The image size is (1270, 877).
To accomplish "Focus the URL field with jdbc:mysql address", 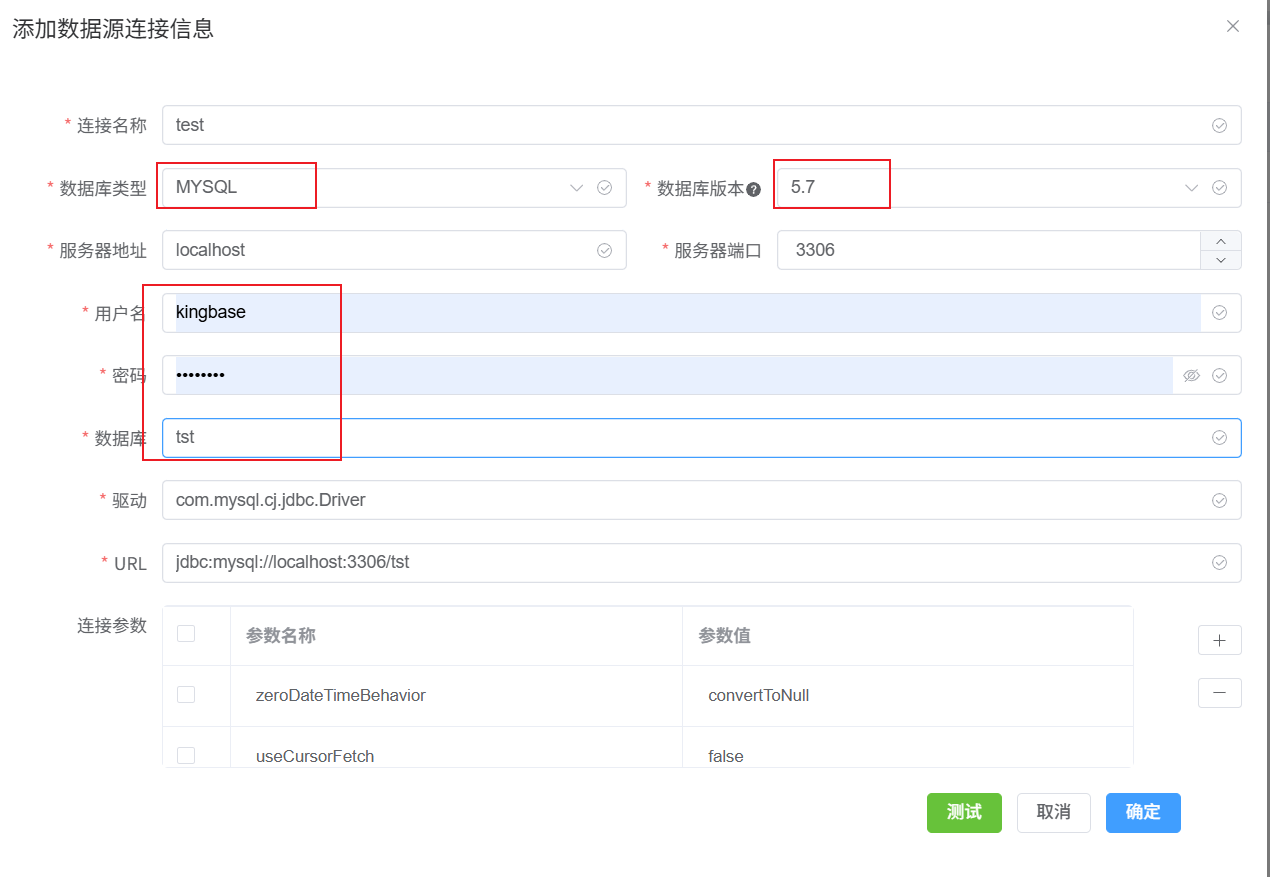I will click(702, 562).
